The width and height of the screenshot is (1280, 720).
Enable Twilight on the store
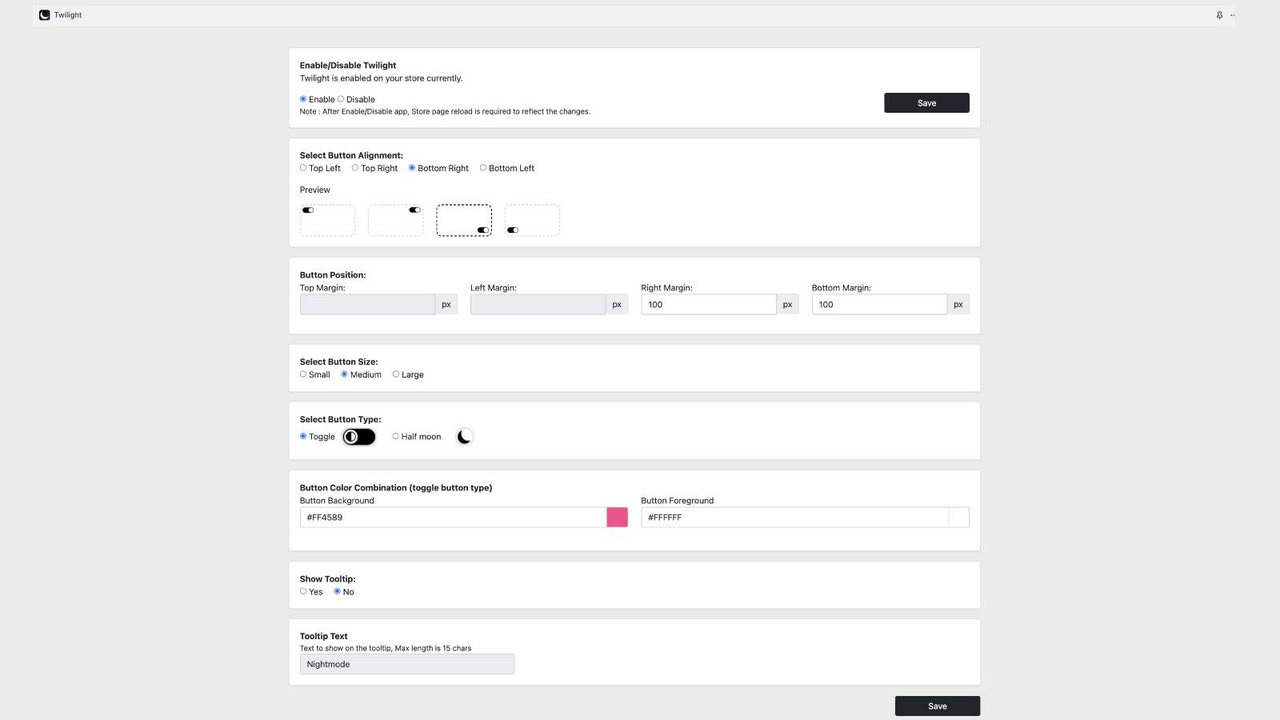[x=303, y=99]
